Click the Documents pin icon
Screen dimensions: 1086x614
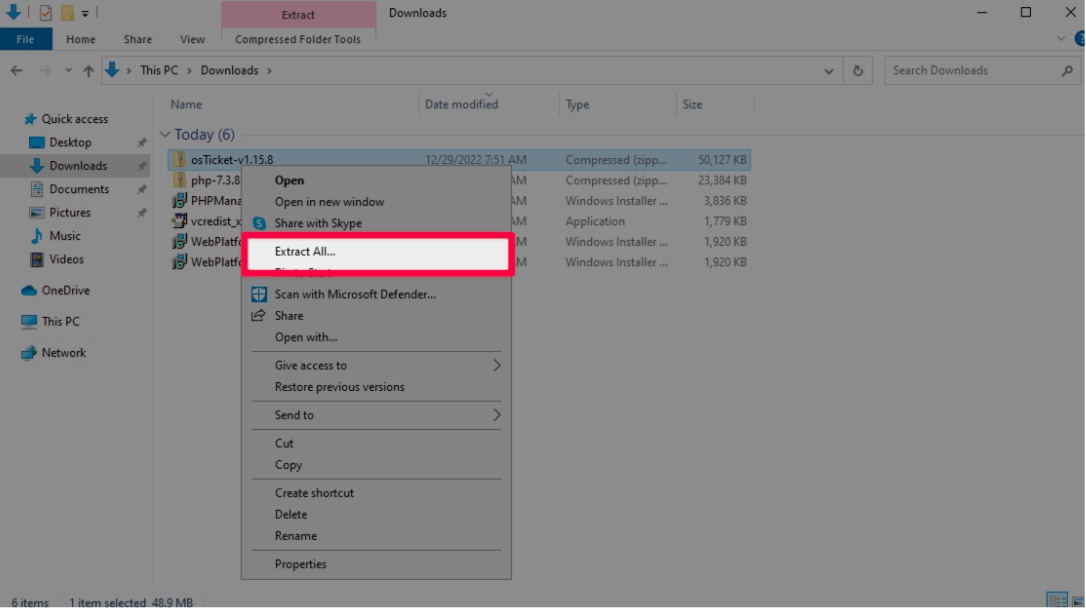pyautogui.click(x=141, y=189)
